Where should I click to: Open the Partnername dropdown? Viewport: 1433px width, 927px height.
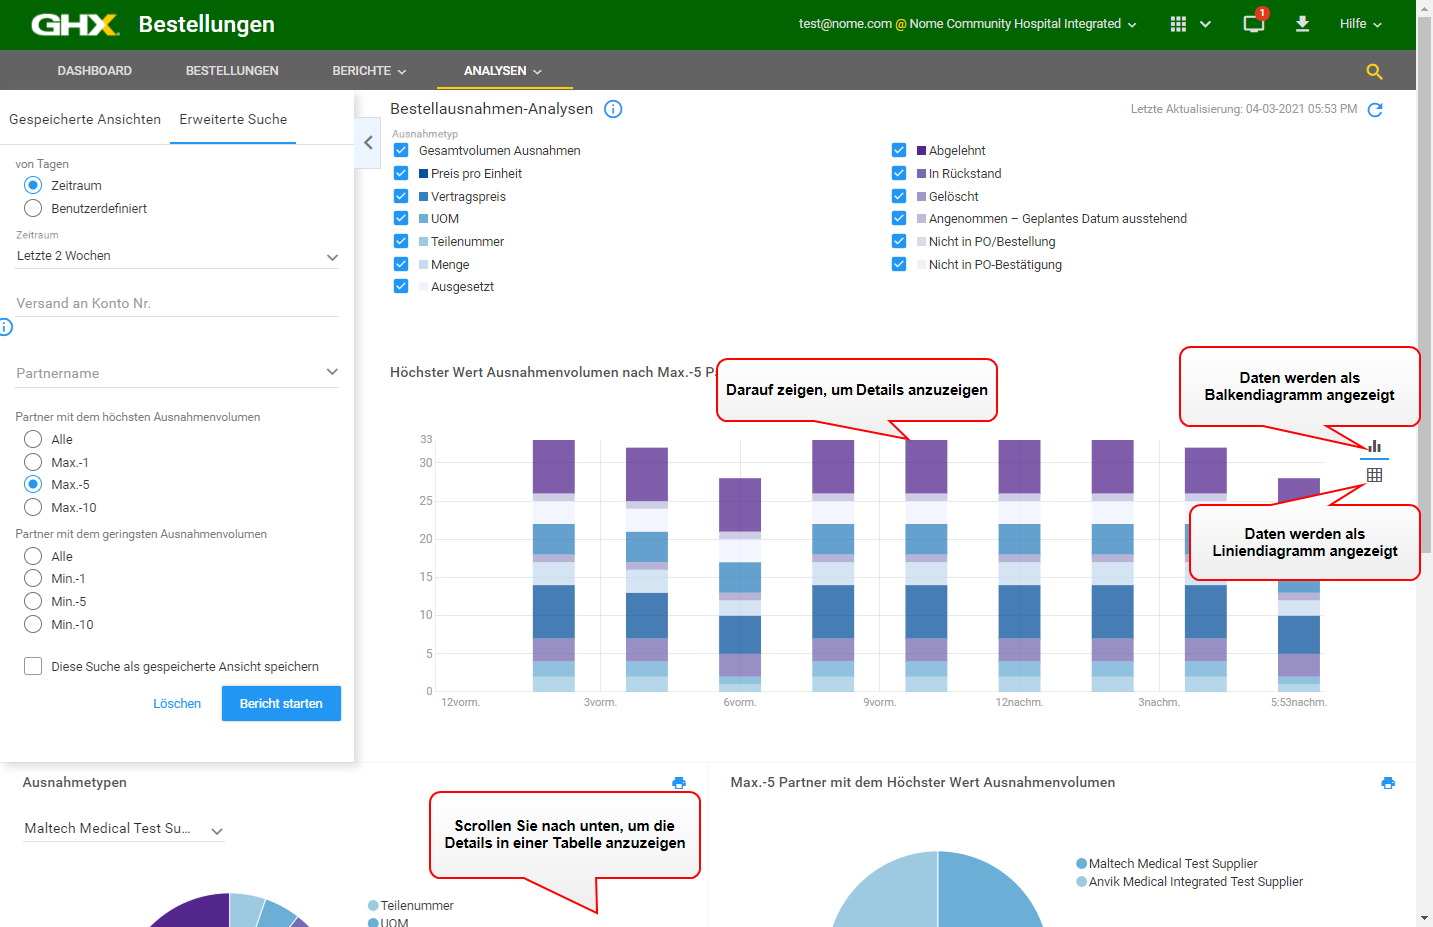177,373
